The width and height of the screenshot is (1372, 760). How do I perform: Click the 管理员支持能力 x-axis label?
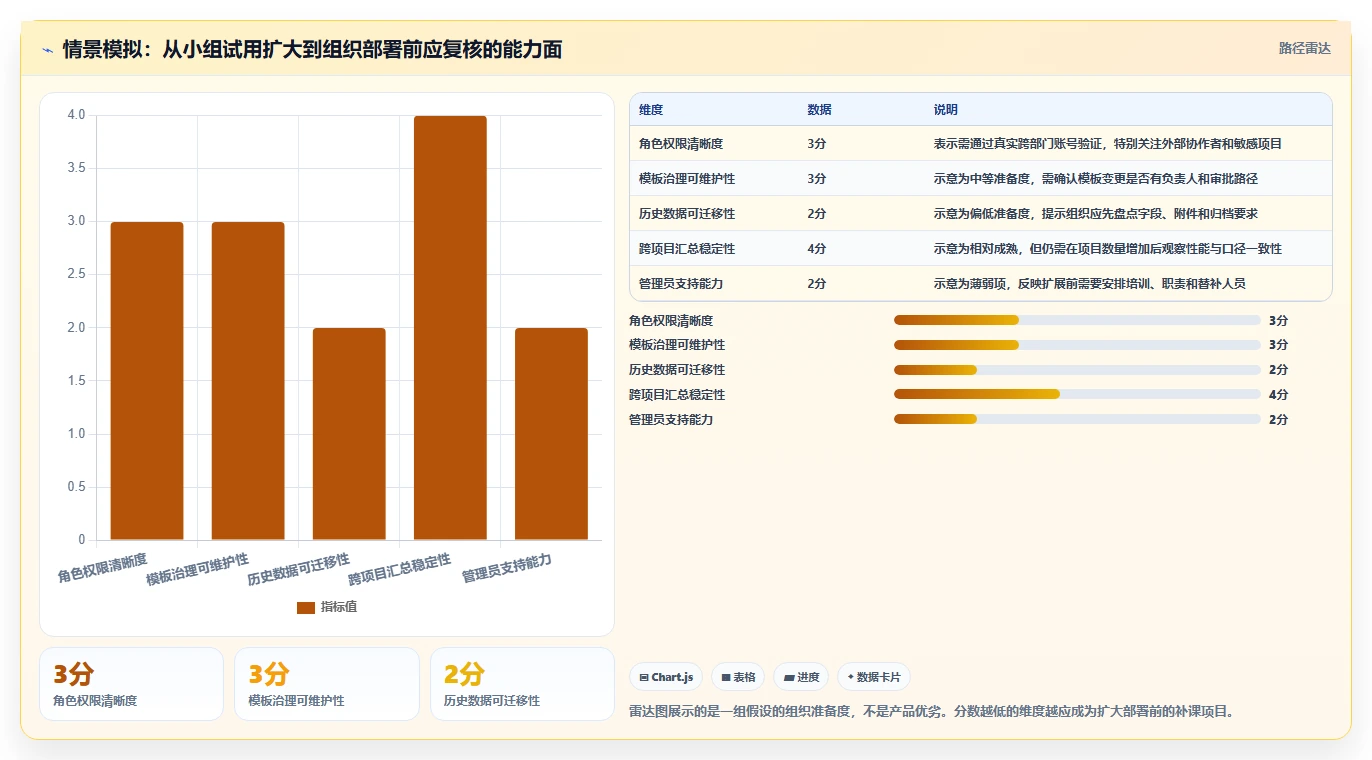(506, 568)
